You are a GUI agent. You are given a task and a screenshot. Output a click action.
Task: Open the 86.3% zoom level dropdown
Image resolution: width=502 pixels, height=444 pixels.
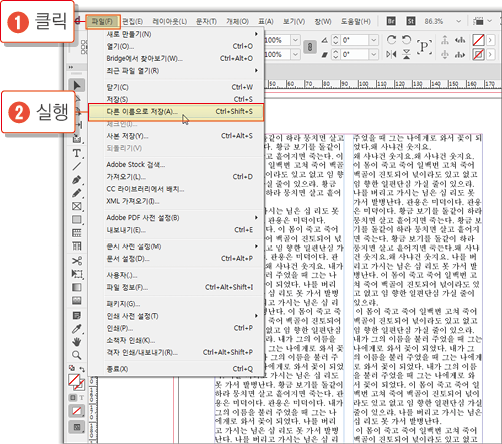point(459,21)
